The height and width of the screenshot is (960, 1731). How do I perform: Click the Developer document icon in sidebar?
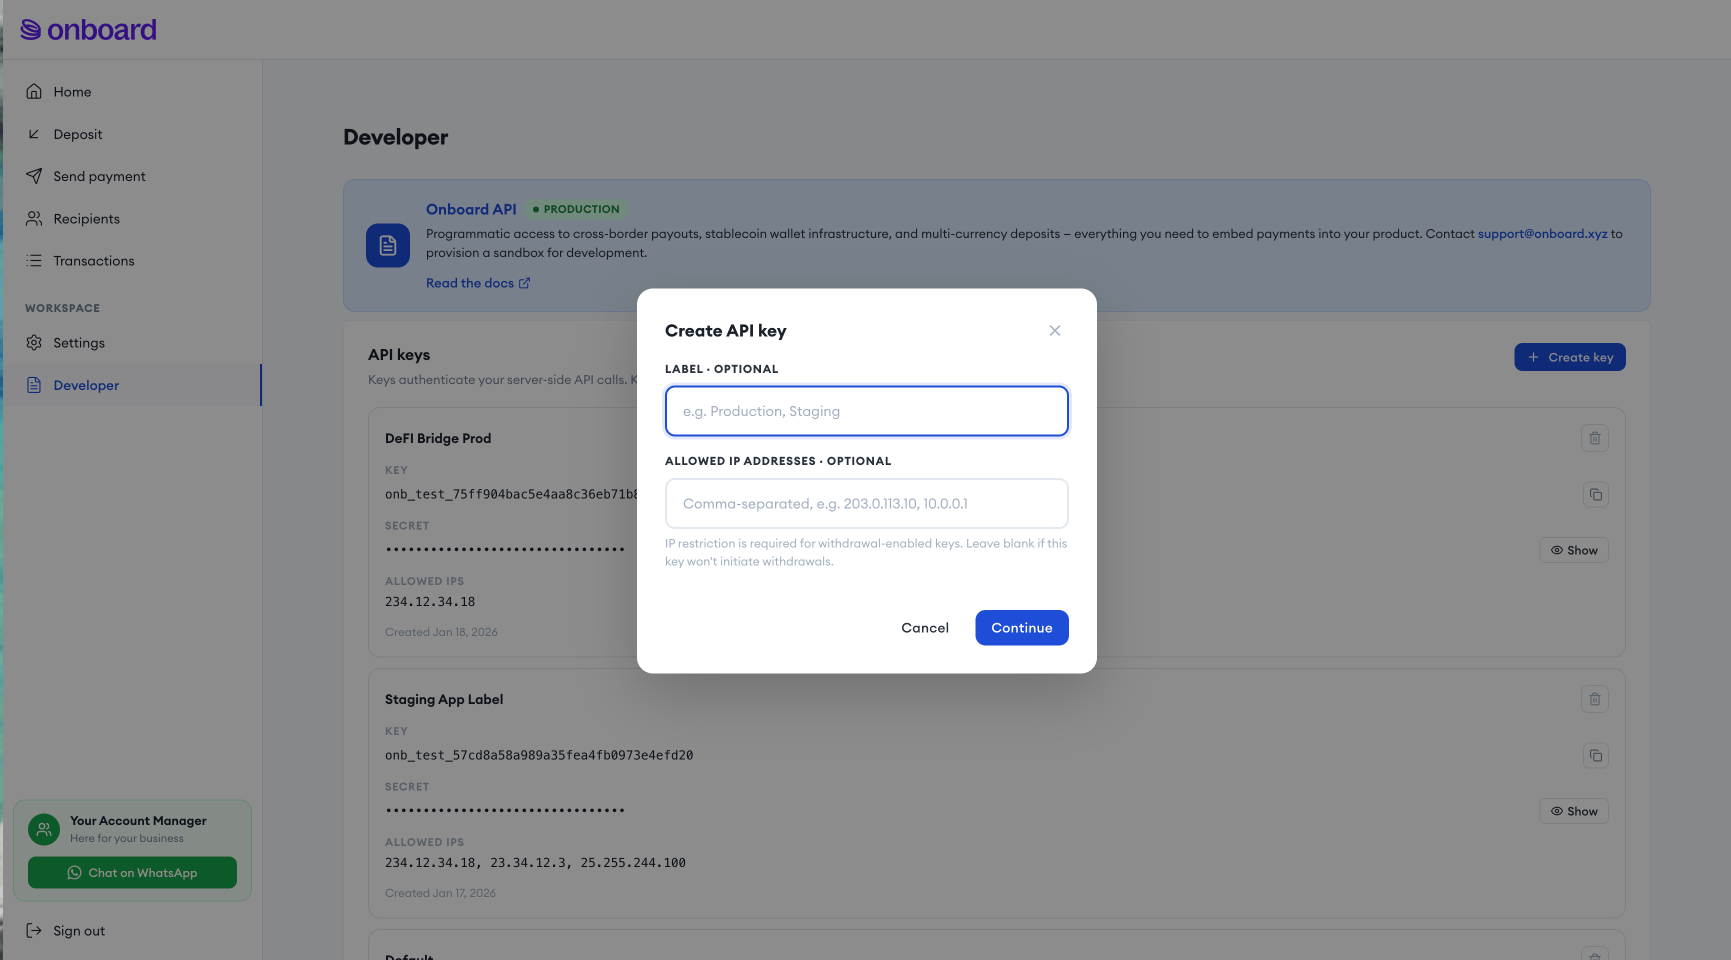point(34,385)
